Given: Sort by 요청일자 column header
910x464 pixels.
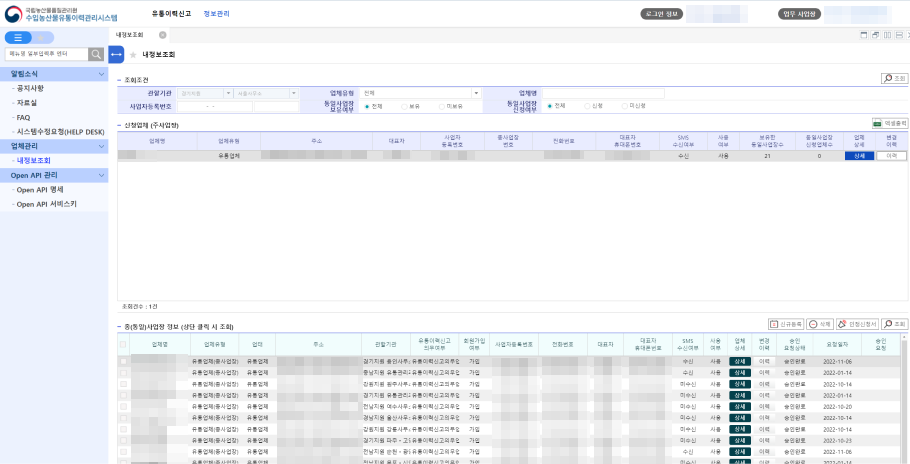Looking at the screenshot, I should click(837, 345).
